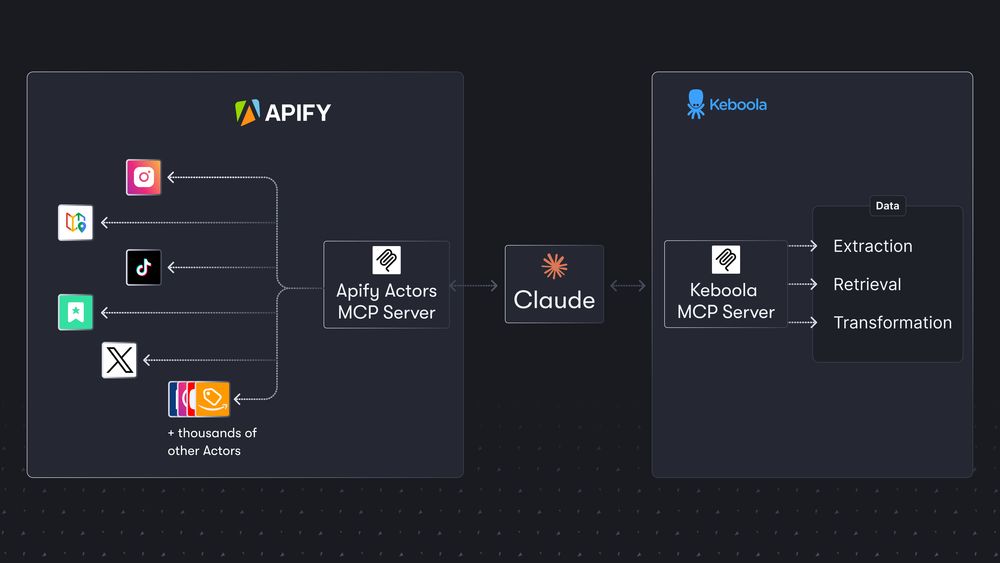This screenshot has height=563, width=1000.
Task: Click '+ thousands of other Actors' text
Action: coord(212,442)
